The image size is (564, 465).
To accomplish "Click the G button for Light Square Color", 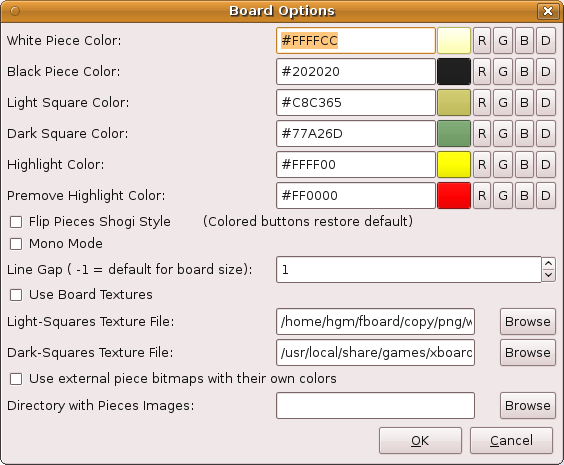I will 503,102.
